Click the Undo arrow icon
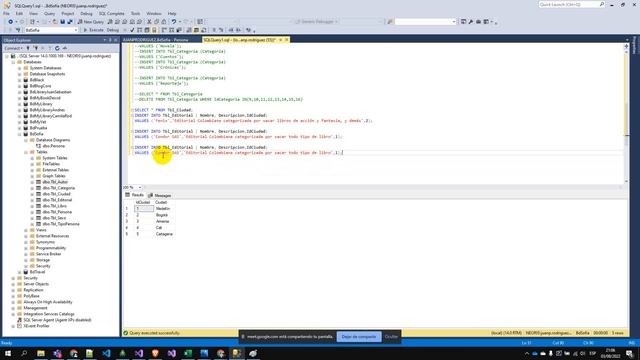This screenshot has width=640, height=360. [x=174, y=22]
